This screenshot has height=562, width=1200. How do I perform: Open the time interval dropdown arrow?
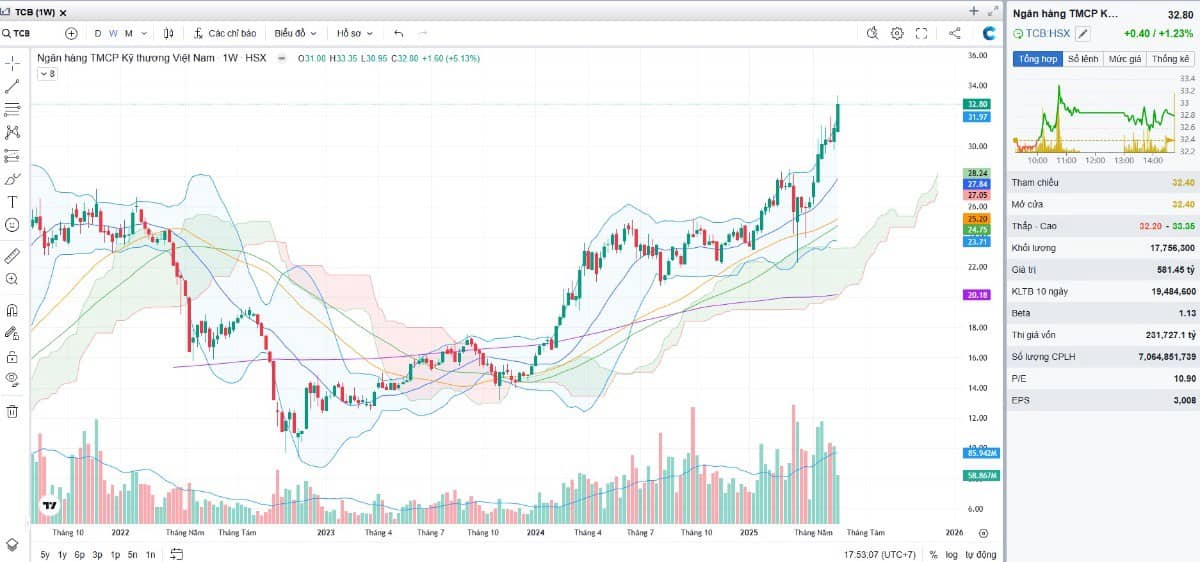145,33
